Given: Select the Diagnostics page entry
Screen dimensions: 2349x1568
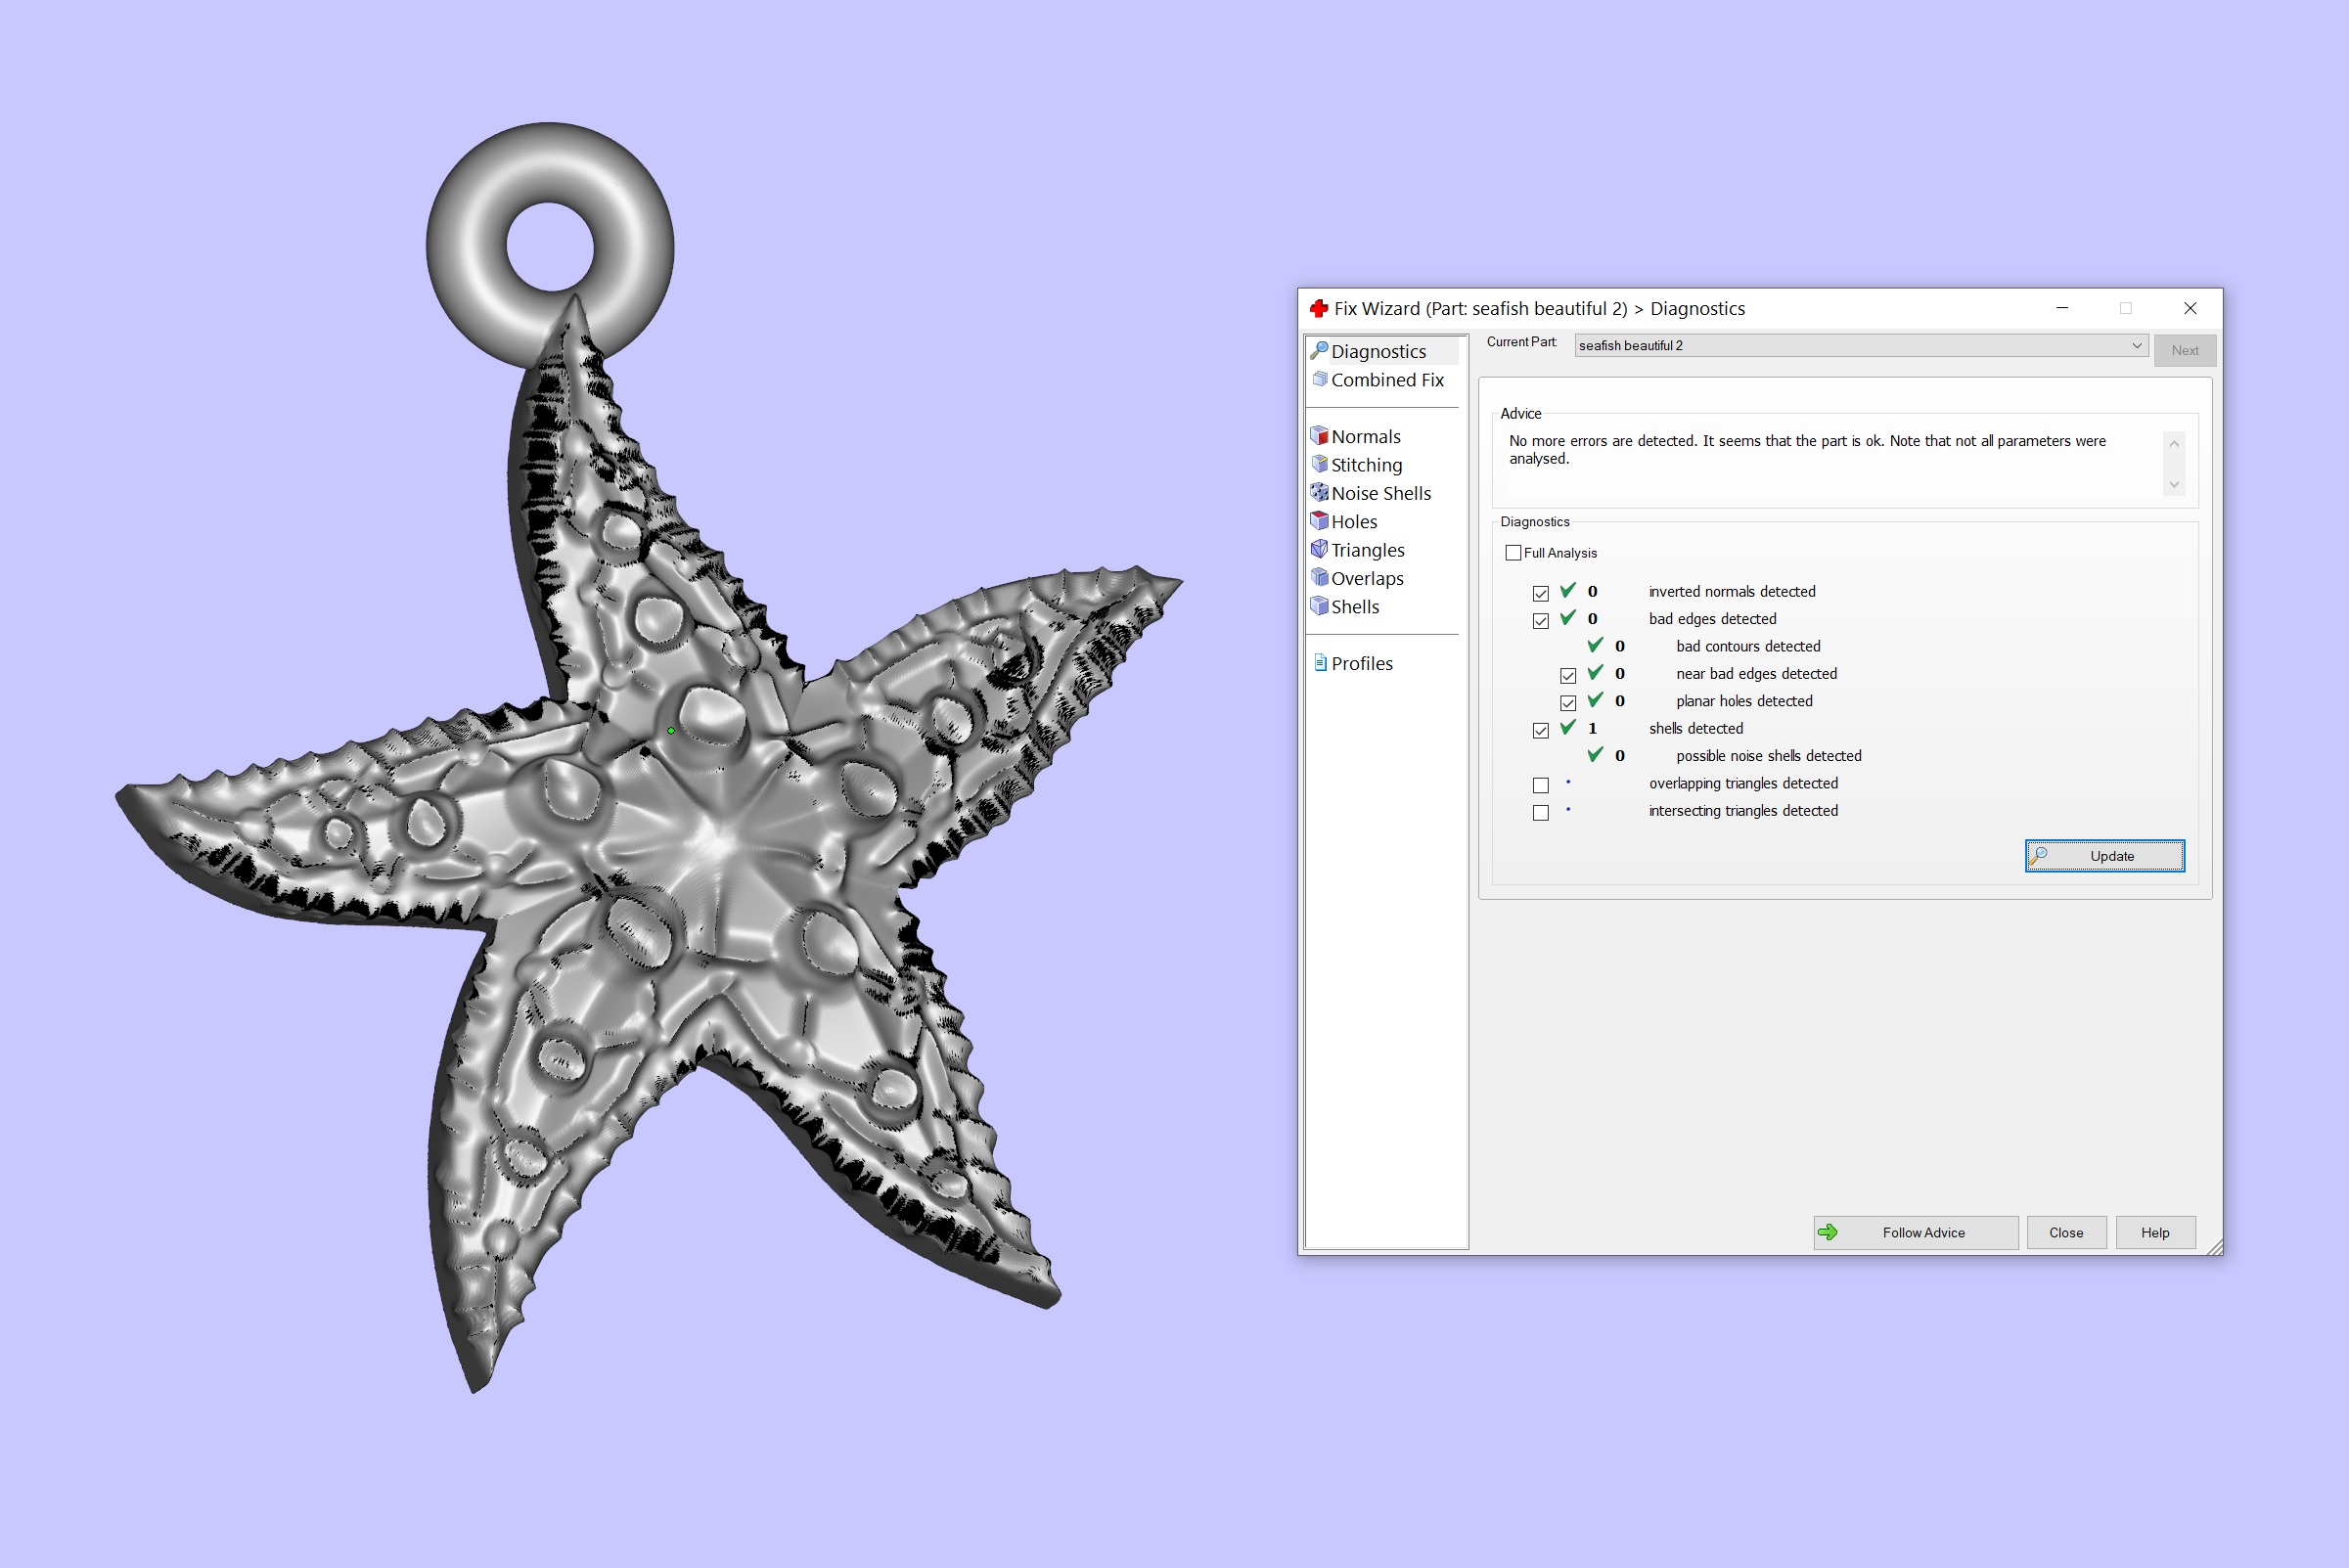Looking at the screenshot, I should coord(1377,352).
